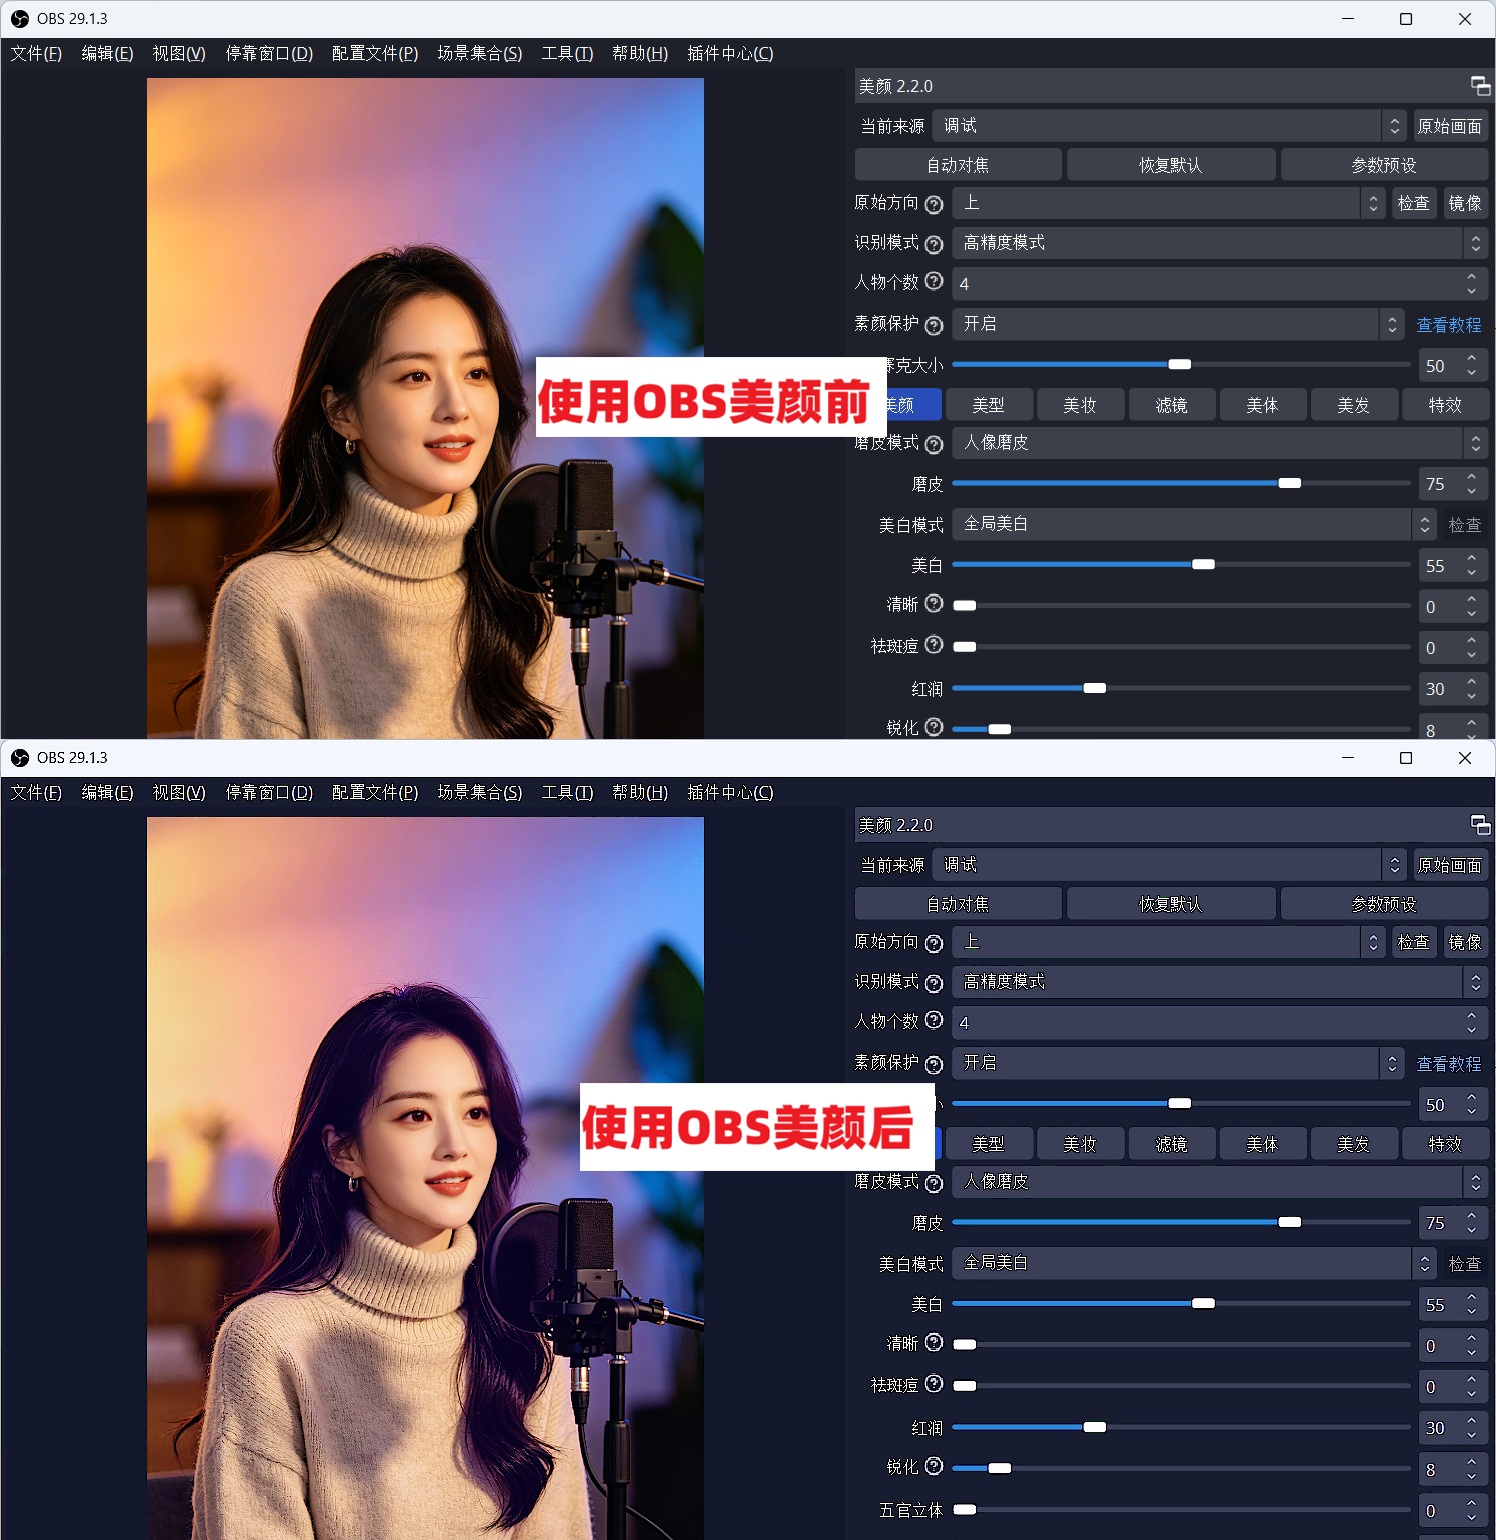This screenshot has width=1496, height=1540.
Task: Open 磨皮模式 人像磨皮 dropdown in top window
Action: [1219, 443]
